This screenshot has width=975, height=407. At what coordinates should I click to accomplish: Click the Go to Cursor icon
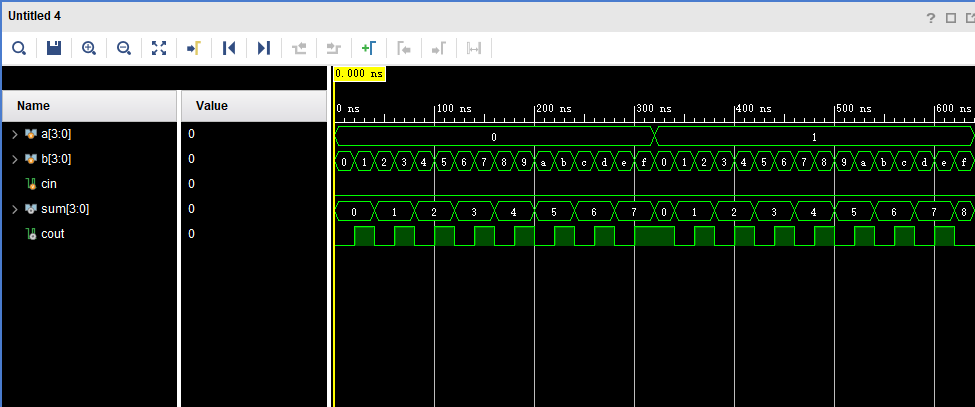(194, 48)
